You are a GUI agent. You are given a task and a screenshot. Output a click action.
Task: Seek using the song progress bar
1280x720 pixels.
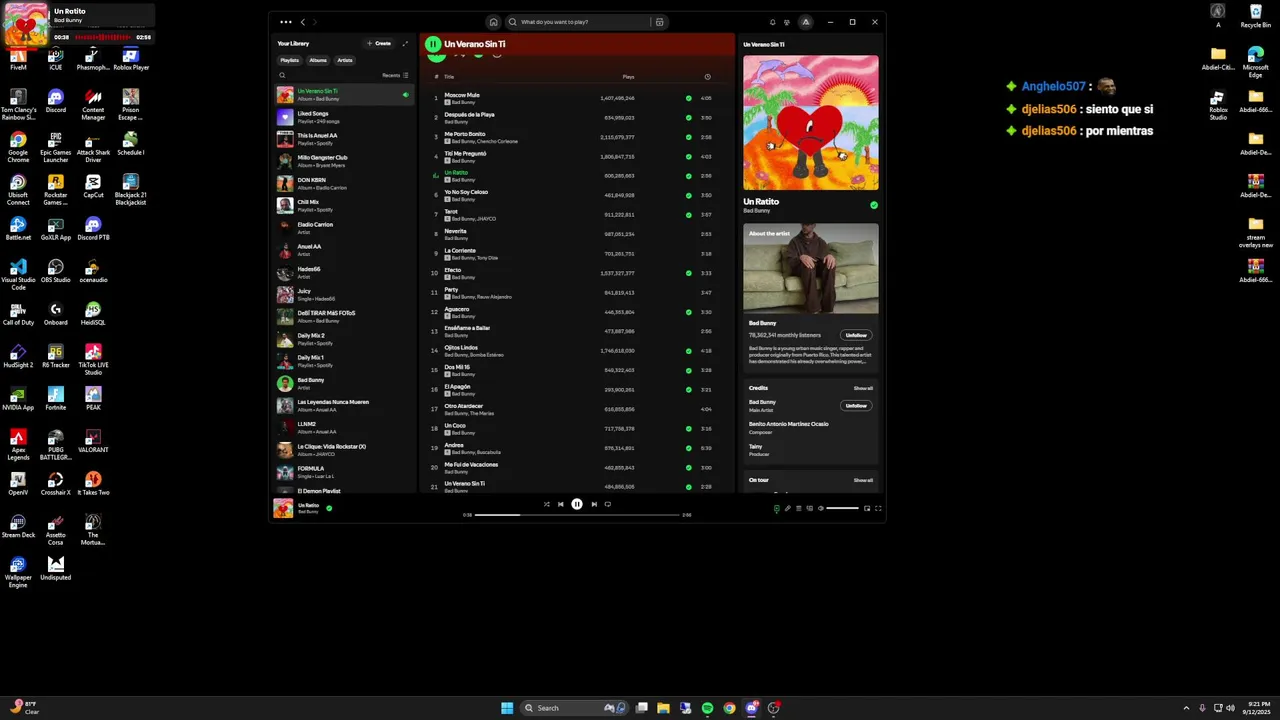[x=578, y=515]
